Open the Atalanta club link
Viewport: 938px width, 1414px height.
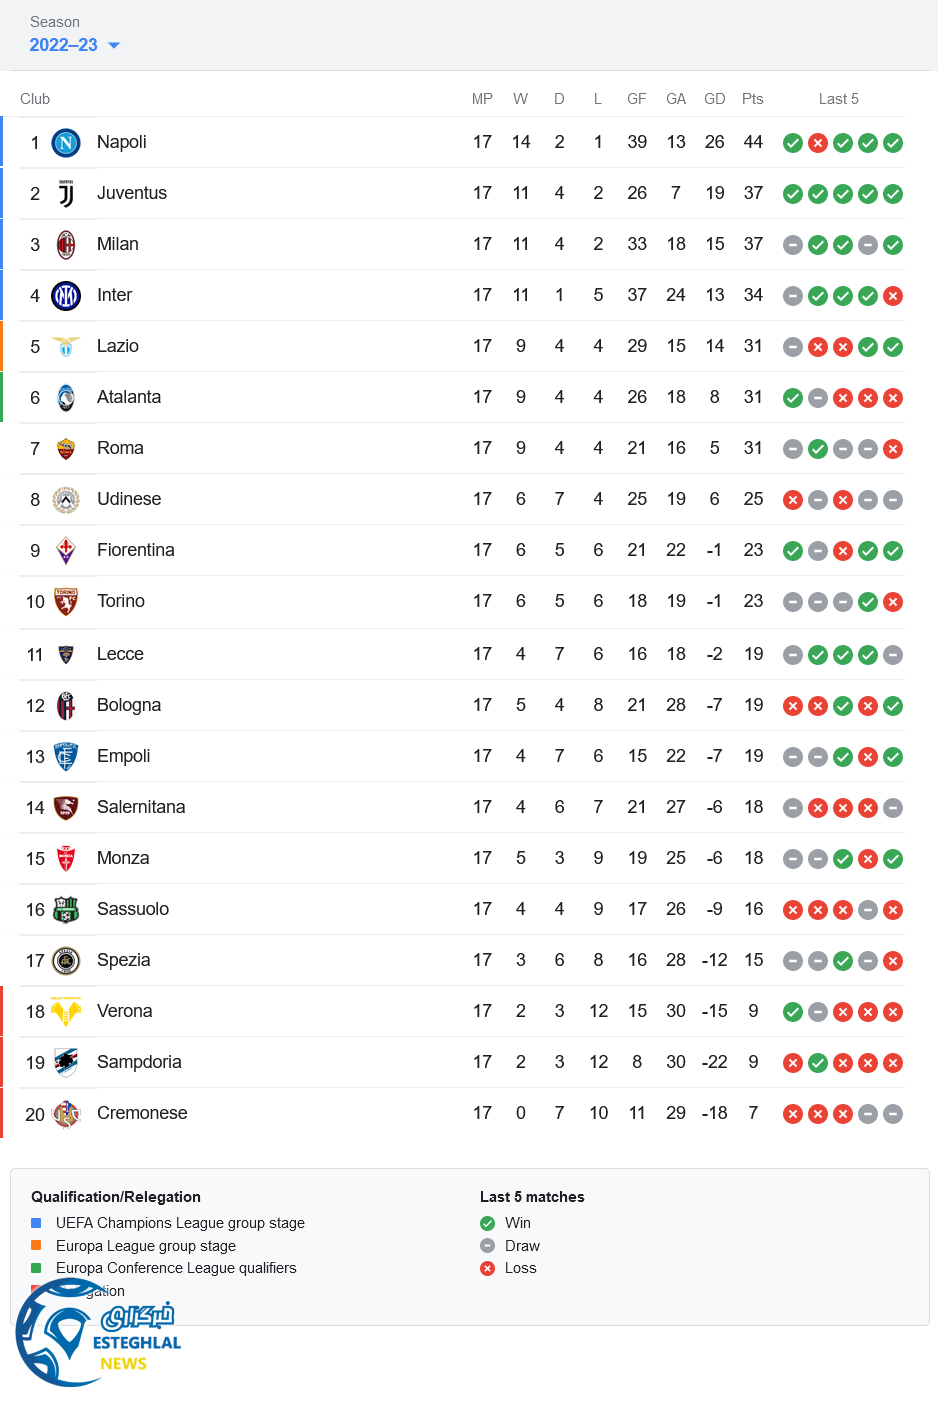point(128,397)
